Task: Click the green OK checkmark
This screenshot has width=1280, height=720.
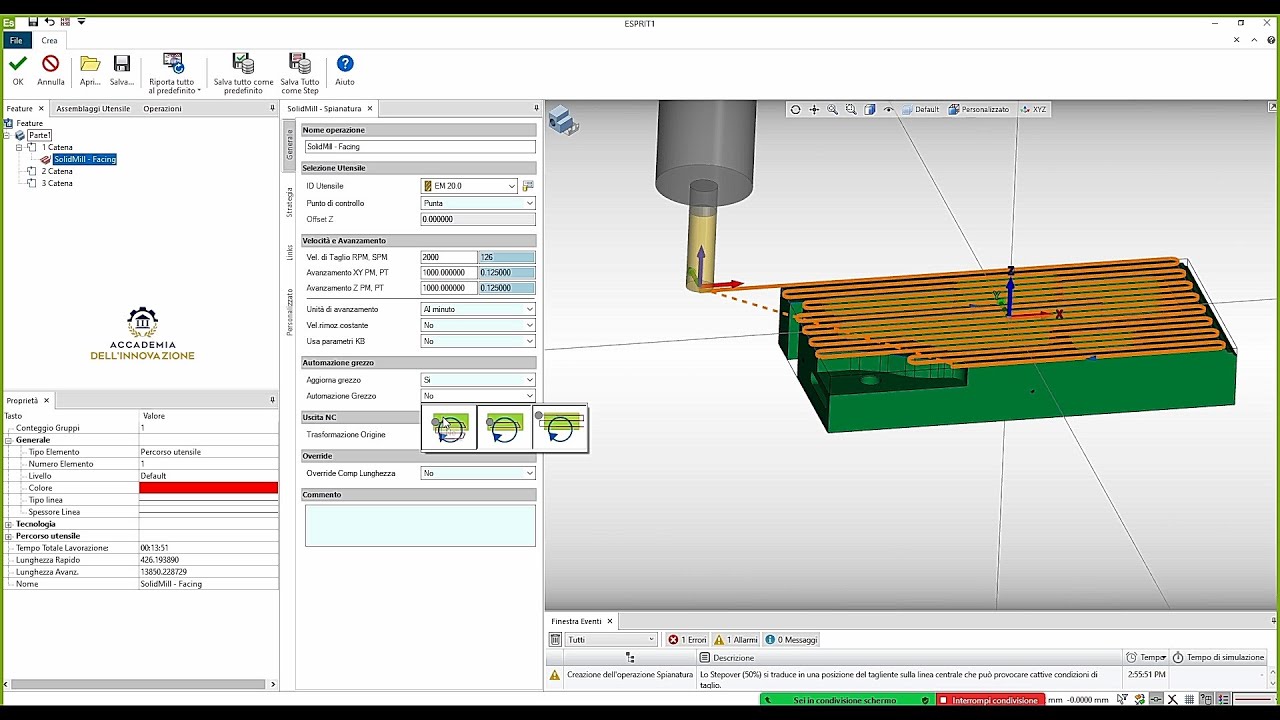Action: pyautogui.click(x=18, y=64)
